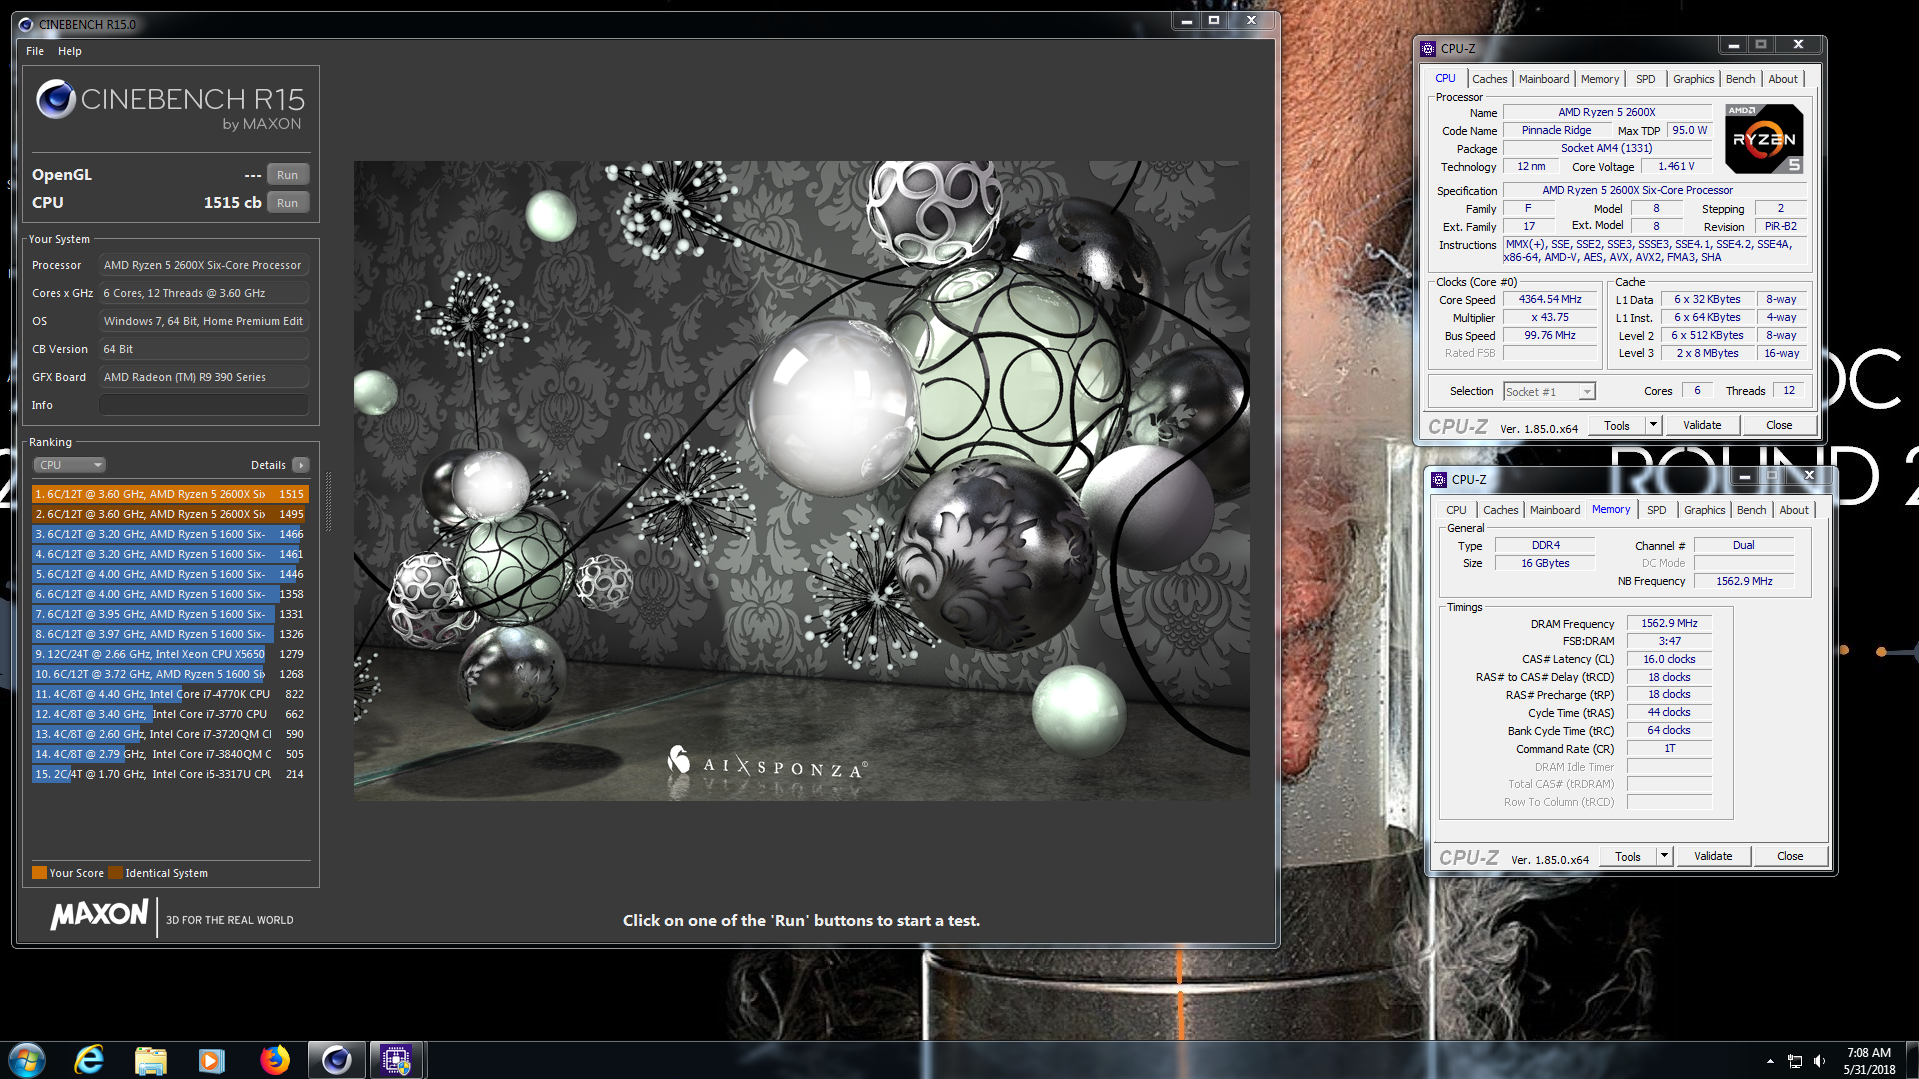Click the Details arrow button in Ranking
This screenshot has height=1079, width=1919.
[301, 465]
